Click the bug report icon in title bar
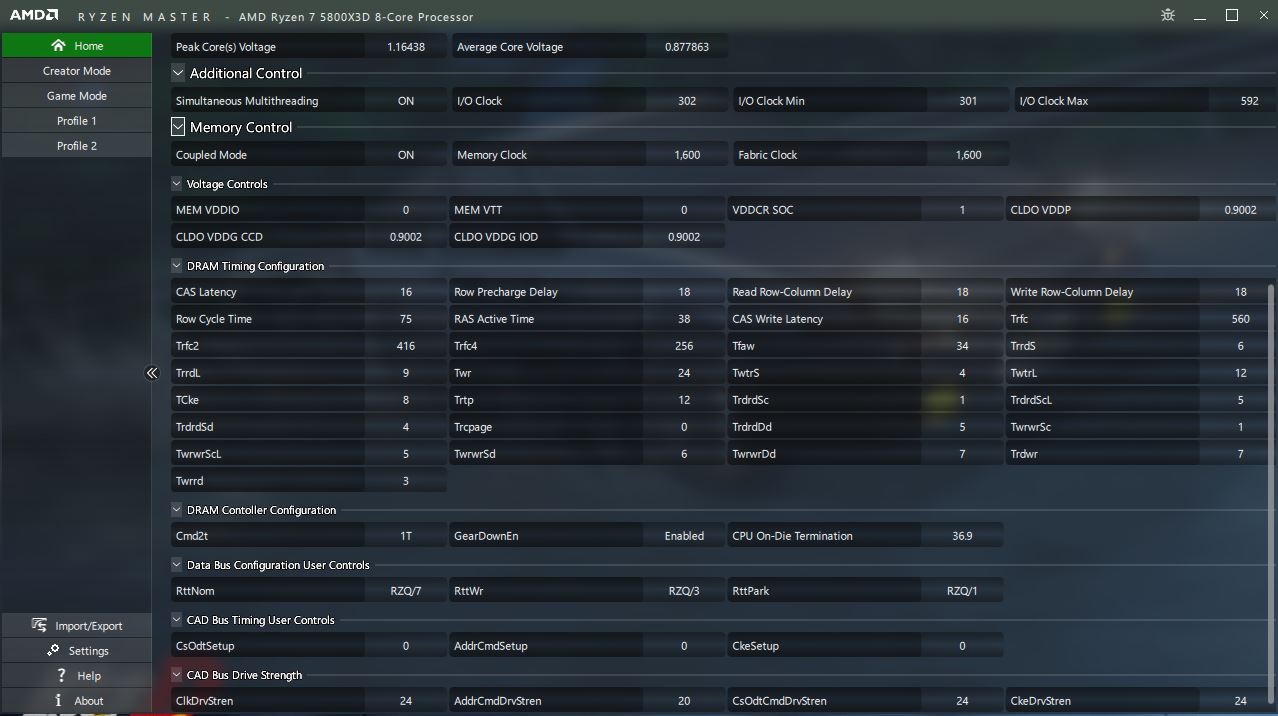1278x716 pixels. (1168, 15)
